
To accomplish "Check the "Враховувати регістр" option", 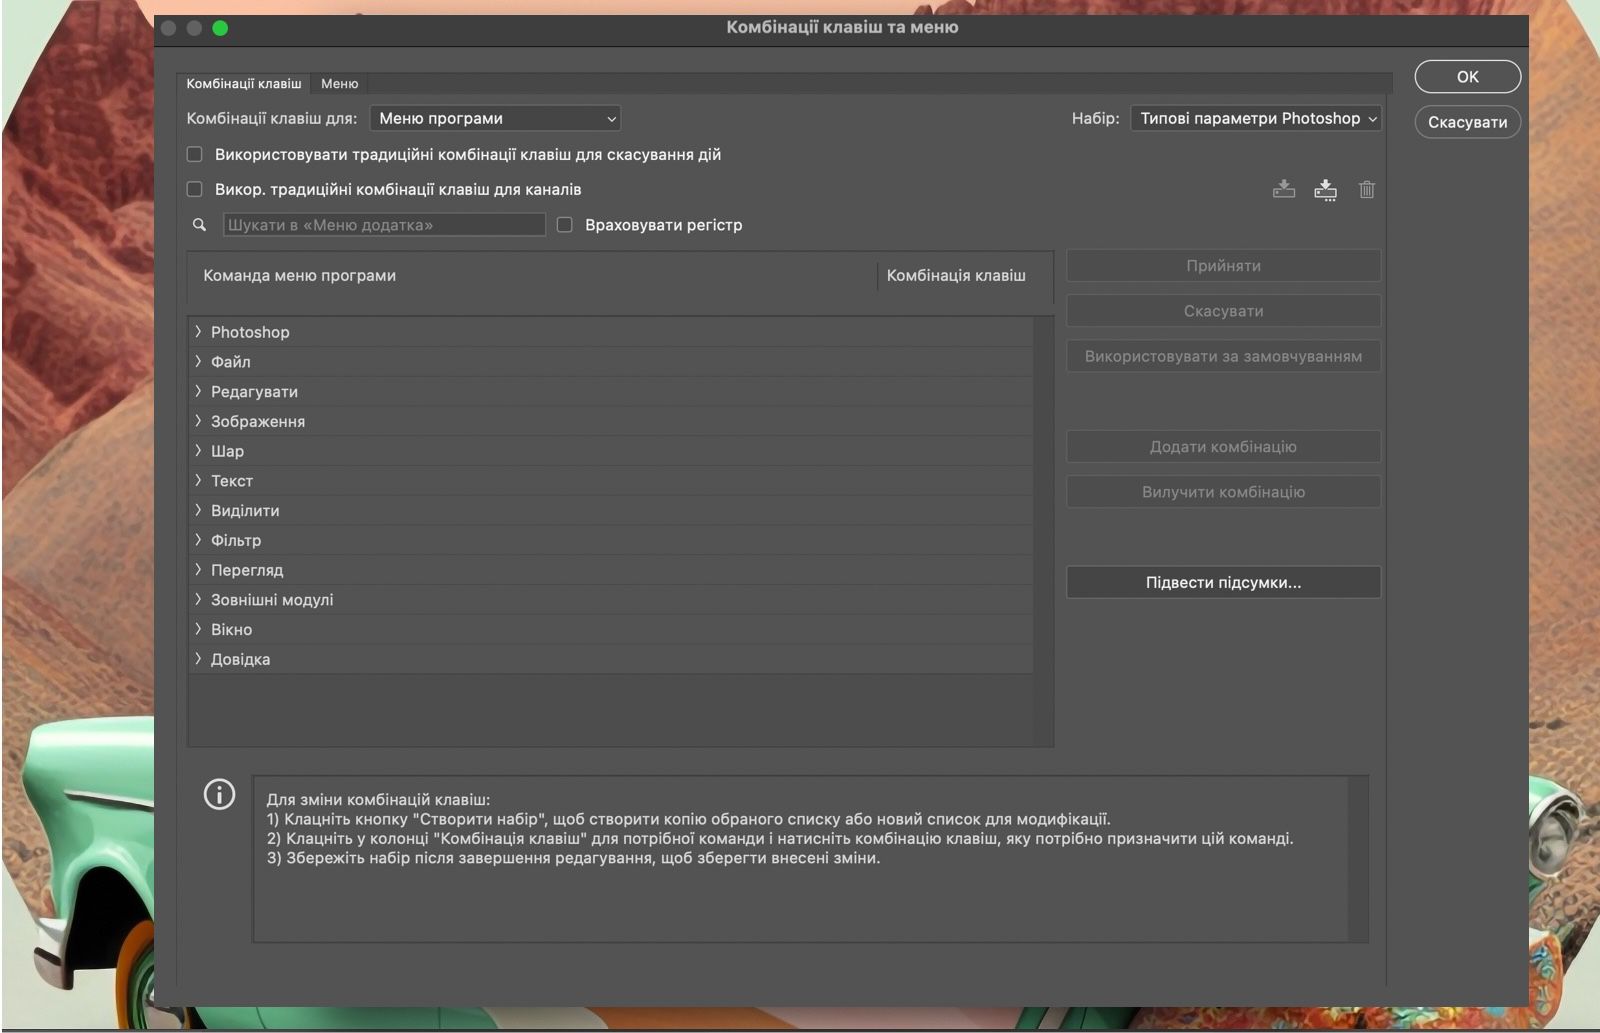I will pyautogui.click(x=565, y=225).
